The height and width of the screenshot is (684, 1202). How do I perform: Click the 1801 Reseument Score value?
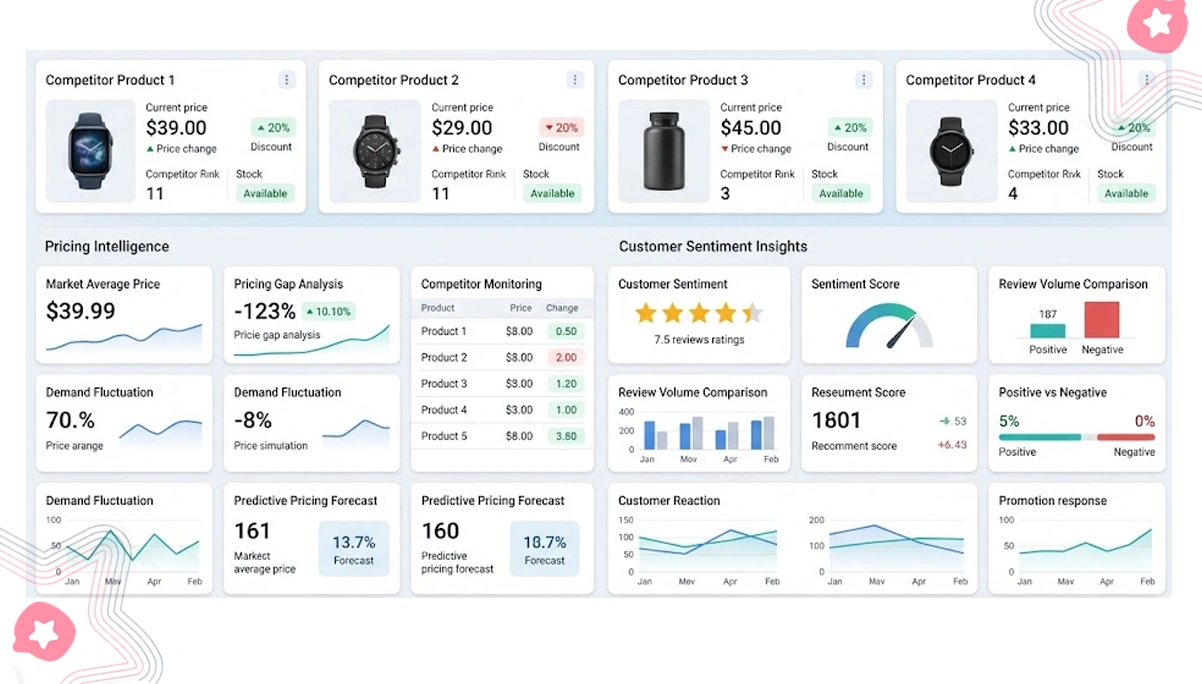(836, 421)
